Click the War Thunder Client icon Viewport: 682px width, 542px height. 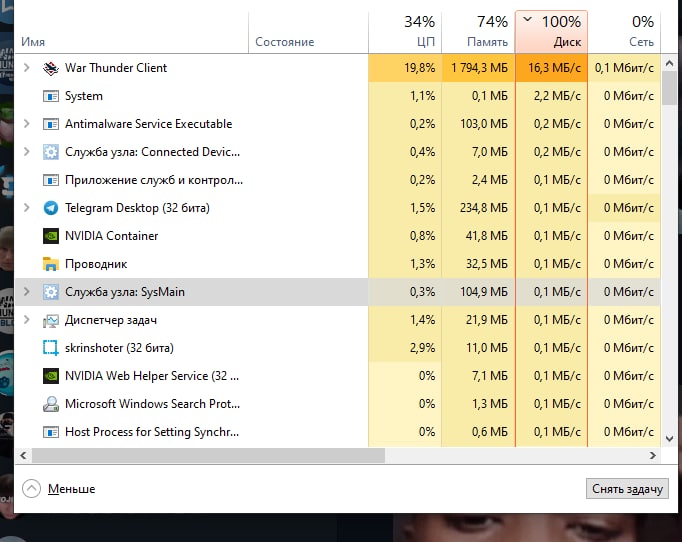click(x=51, y=68)
